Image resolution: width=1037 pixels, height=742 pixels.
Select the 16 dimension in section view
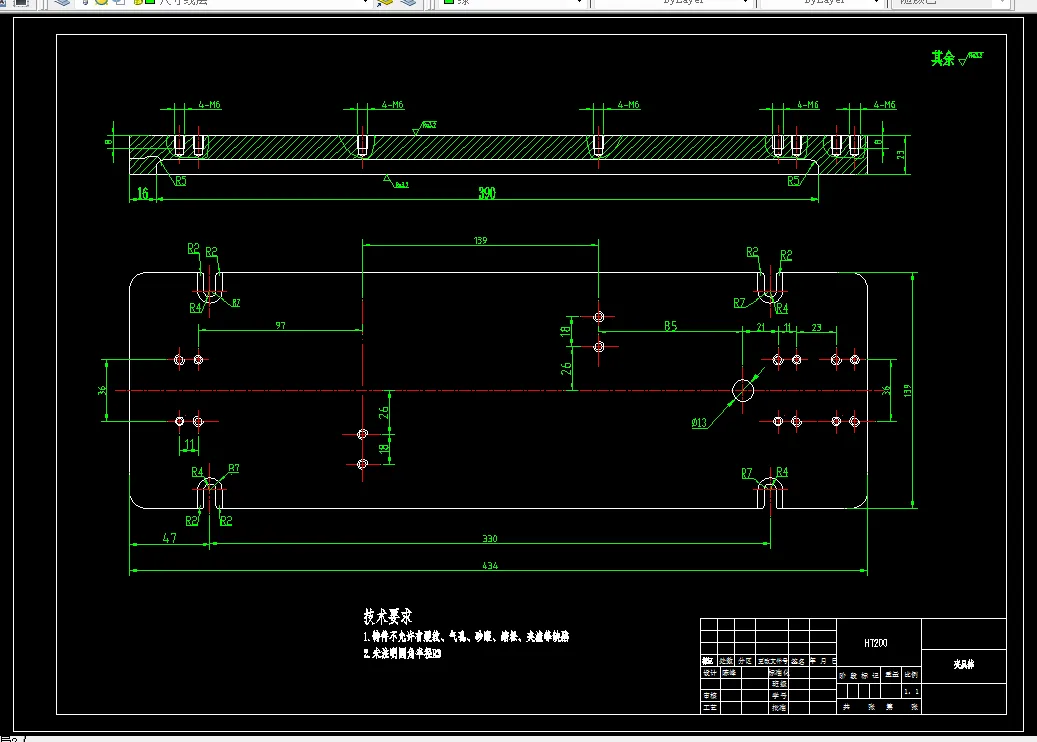(x=143, y=193)
